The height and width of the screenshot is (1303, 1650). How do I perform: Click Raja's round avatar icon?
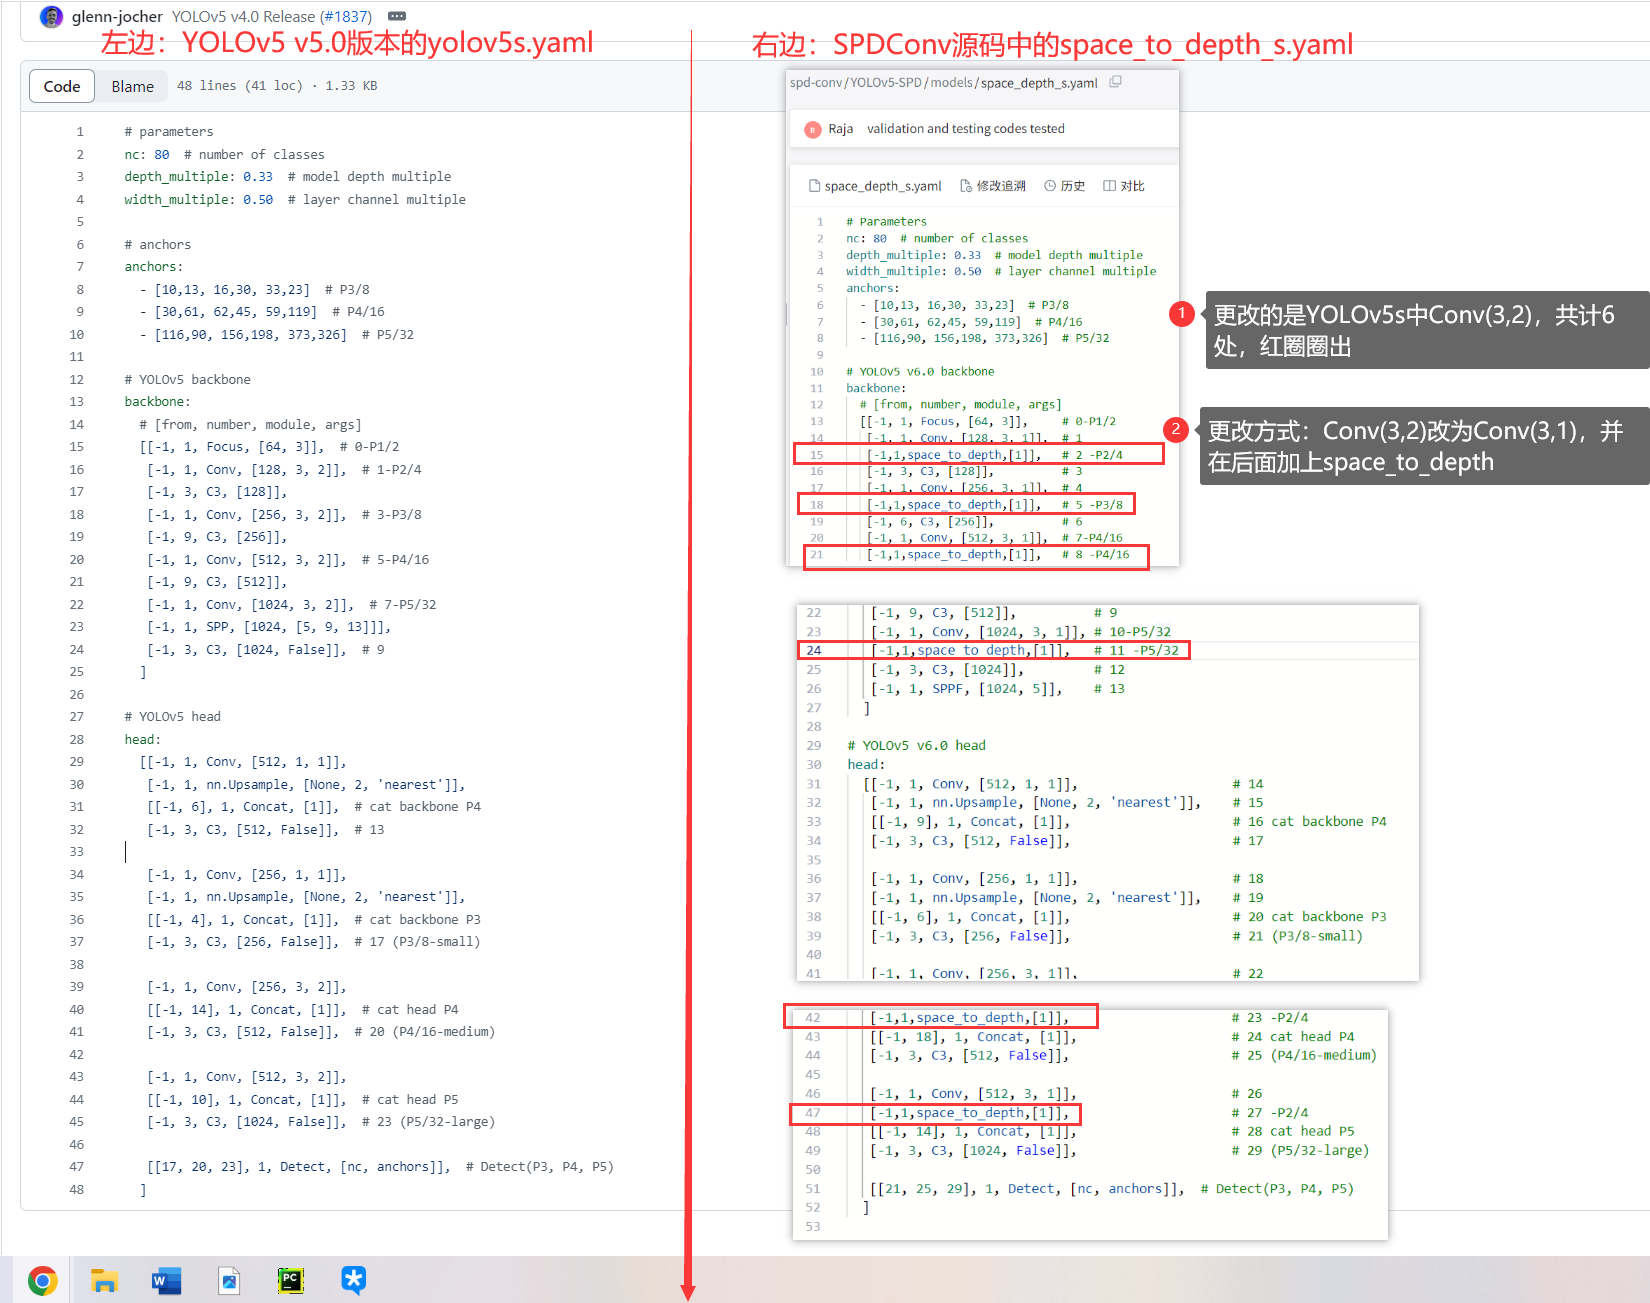[x=812, y=129]
